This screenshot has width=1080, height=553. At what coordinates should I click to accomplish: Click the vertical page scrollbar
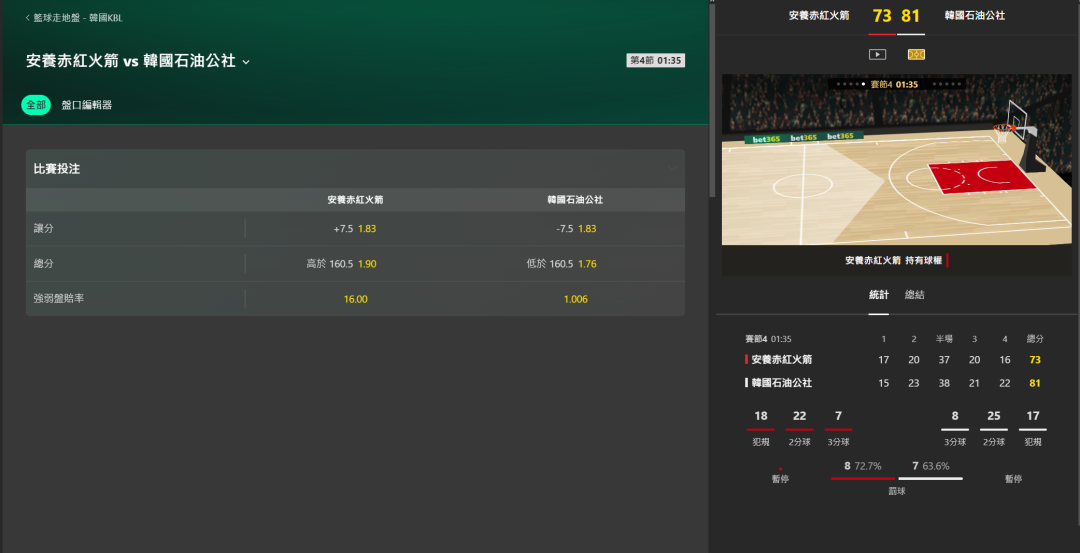tap(712, 103)
